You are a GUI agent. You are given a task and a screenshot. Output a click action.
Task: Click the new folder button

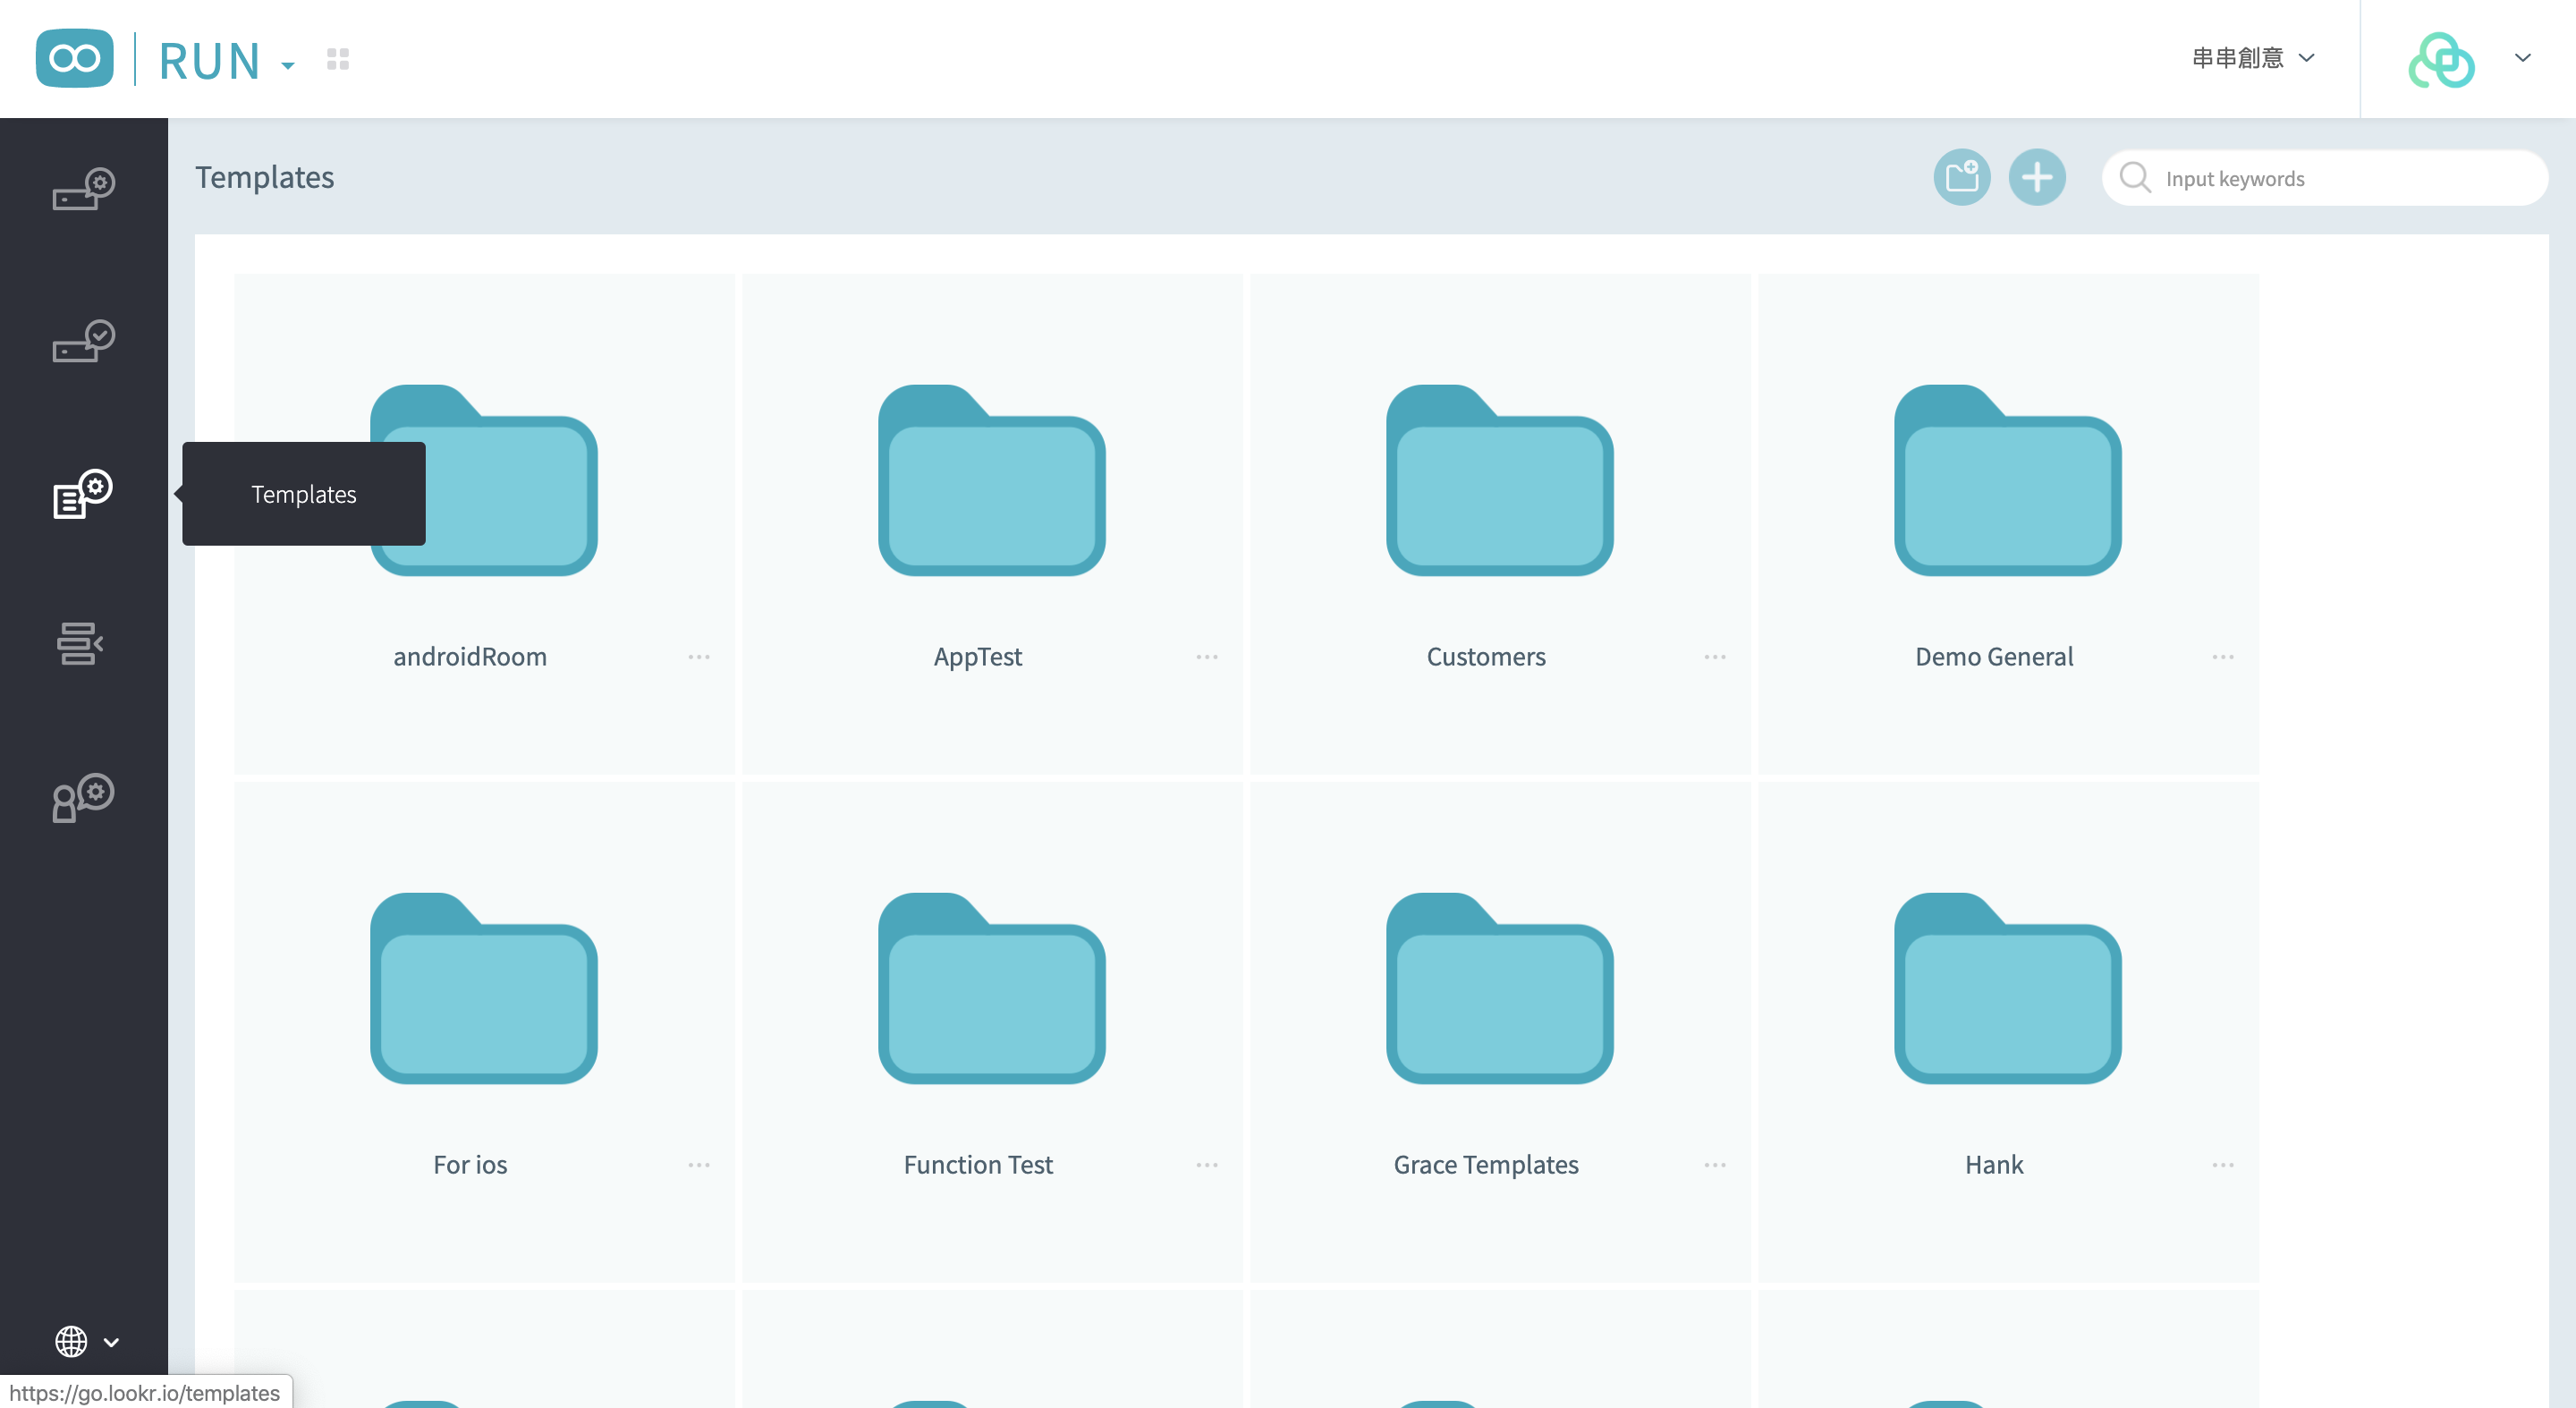click(1961, 178)
